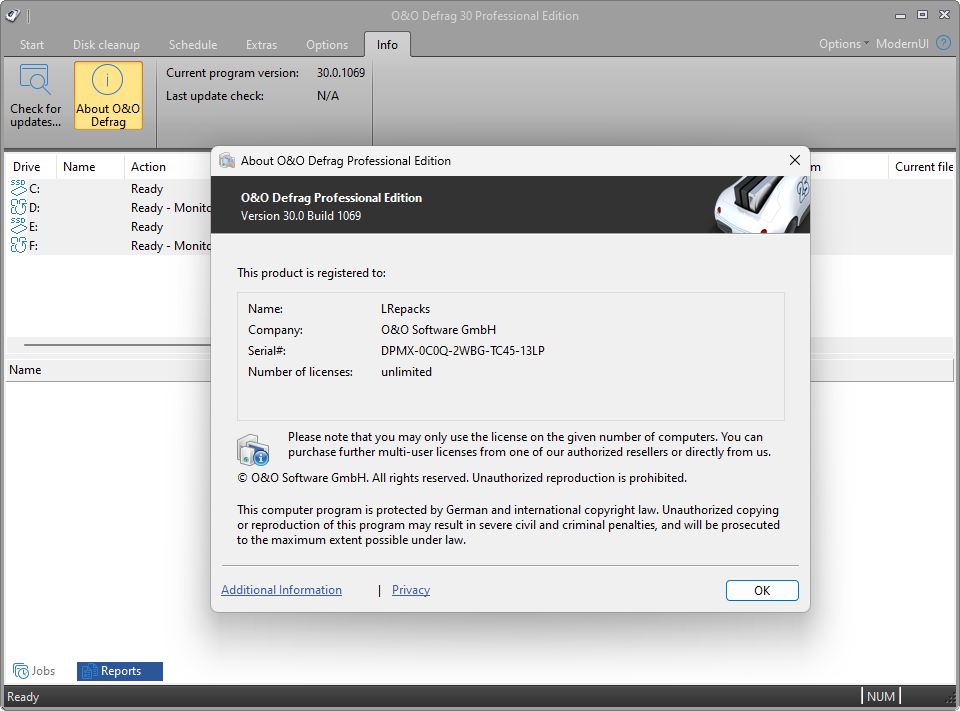Click the car image in dialog banner
The image size is (960, 711).
tap(761, 204)
